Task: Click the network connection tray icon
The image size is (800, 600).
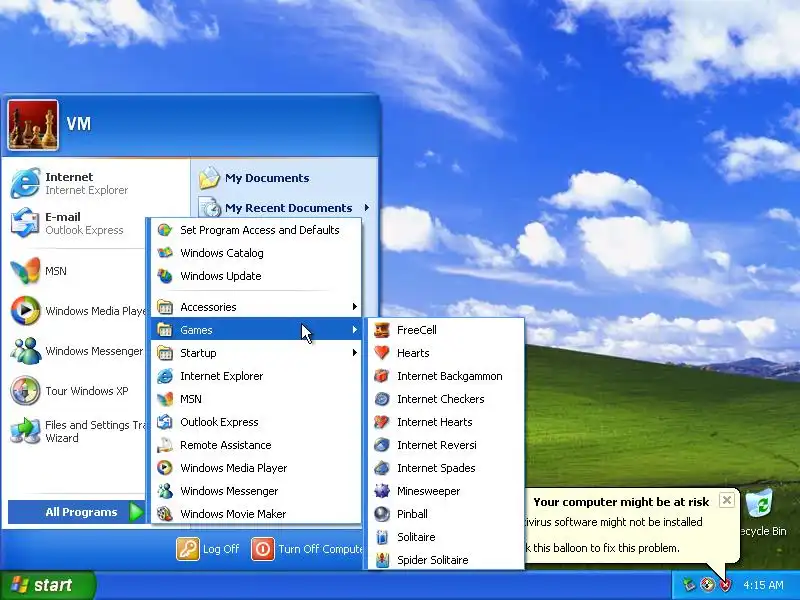Action: [x=689, y=585]
